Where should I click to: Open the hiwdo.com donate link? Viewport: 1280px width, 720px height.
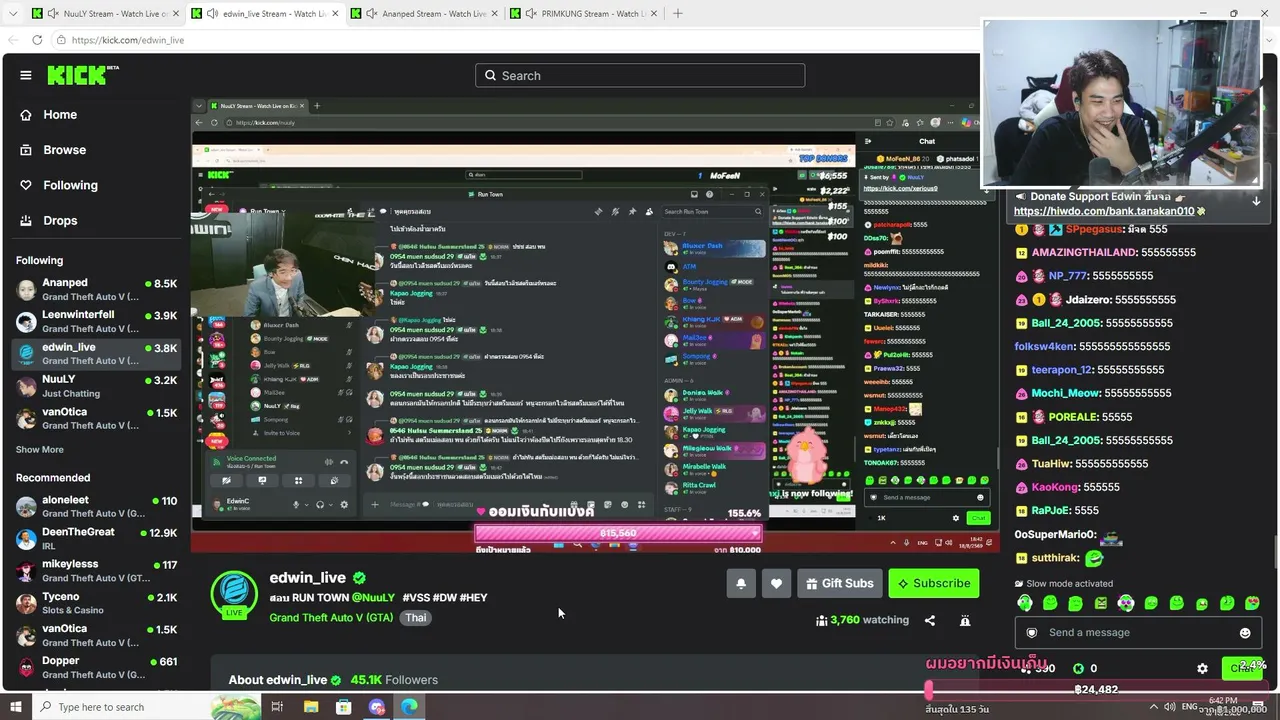pos(1104,212)
